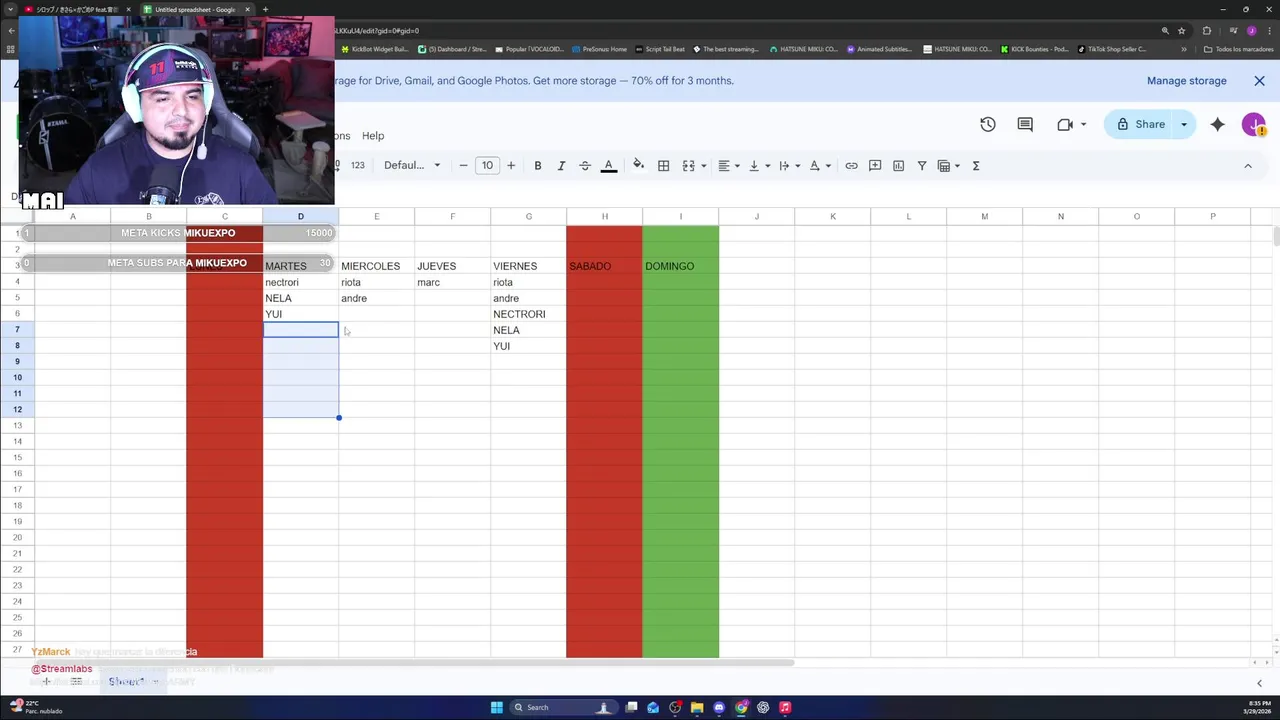Open a new browser tab
The width and height of the screenshot is (1280, 720).
[x=265, y=10]
